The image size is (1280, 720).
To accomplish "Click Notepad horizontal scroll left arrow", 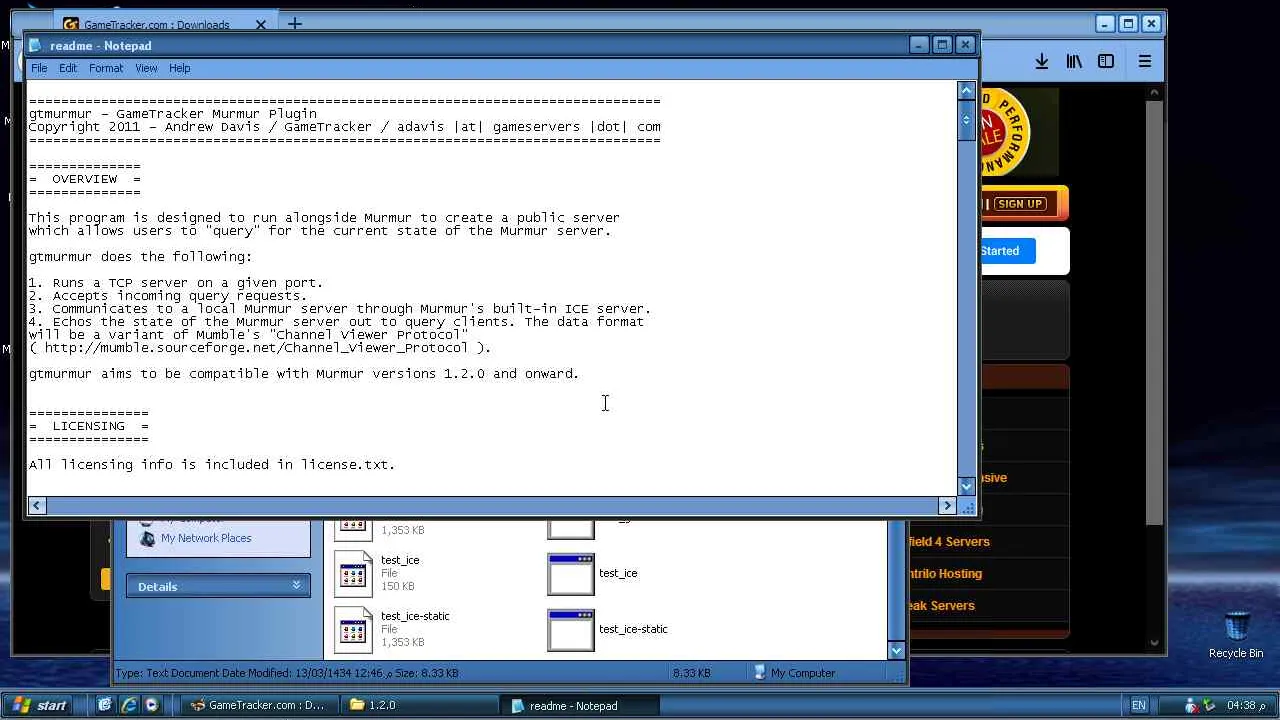I will click(36, 506).
